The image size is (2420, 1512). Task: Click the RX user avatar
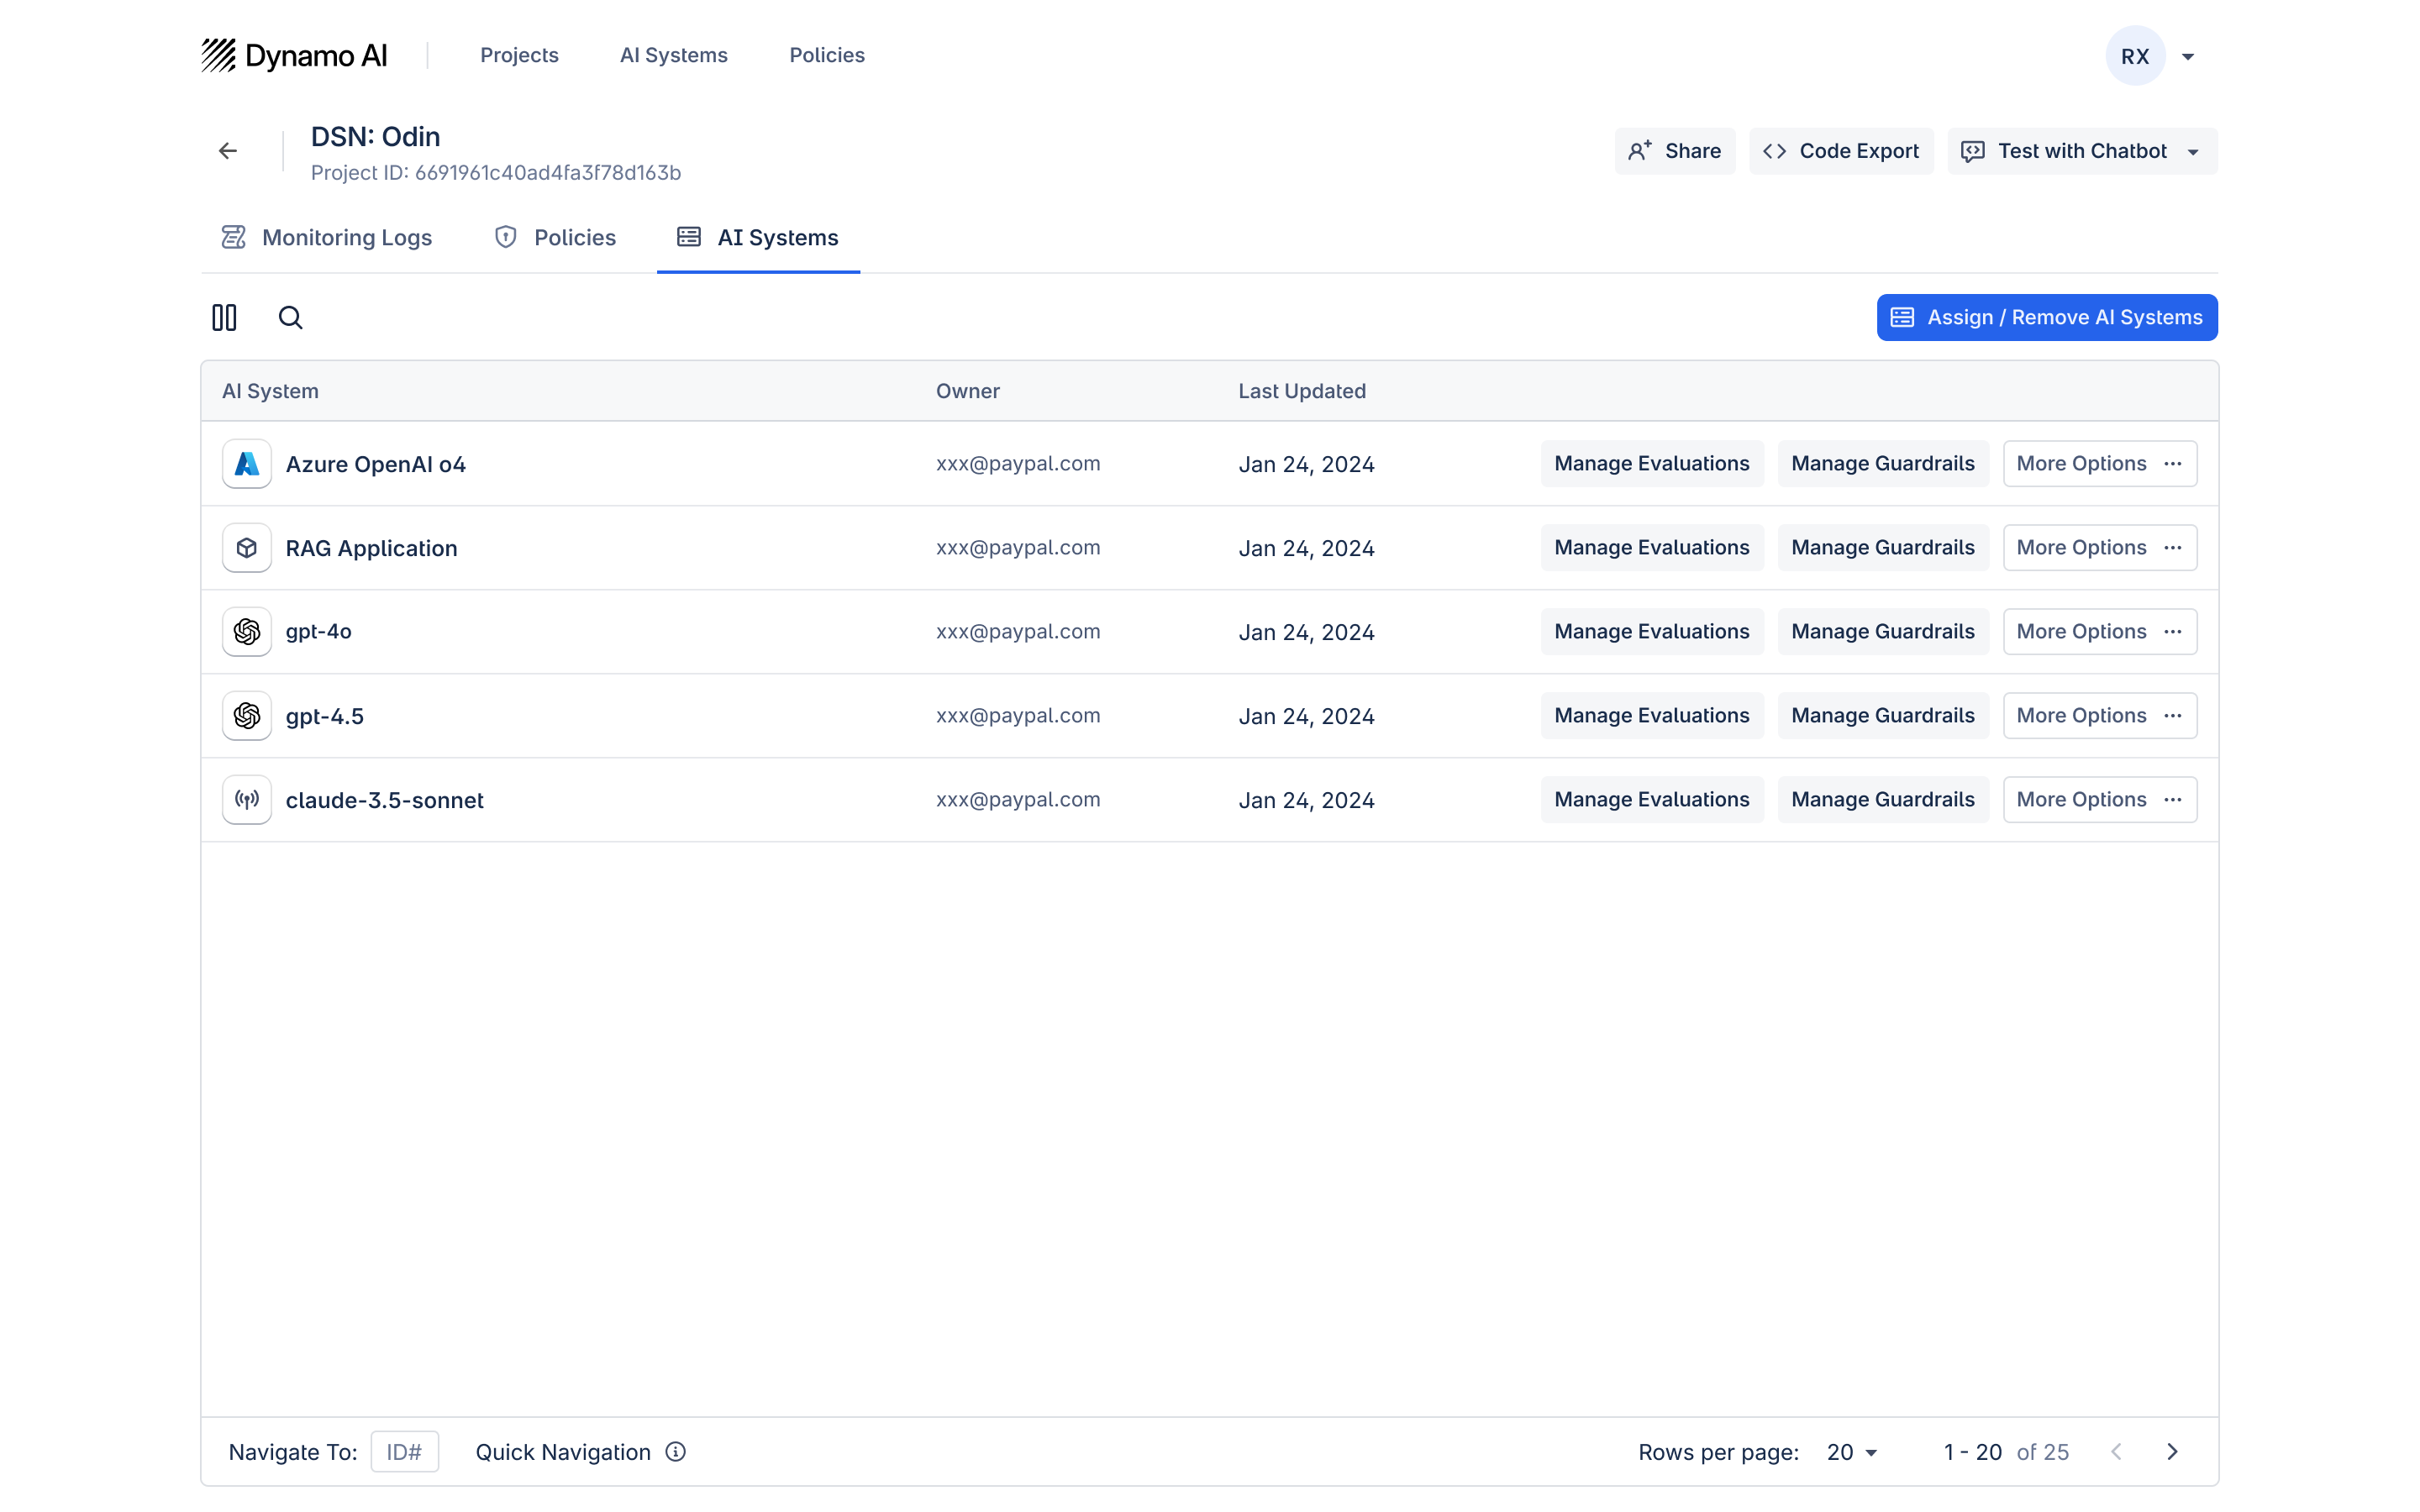(2135, 56)
